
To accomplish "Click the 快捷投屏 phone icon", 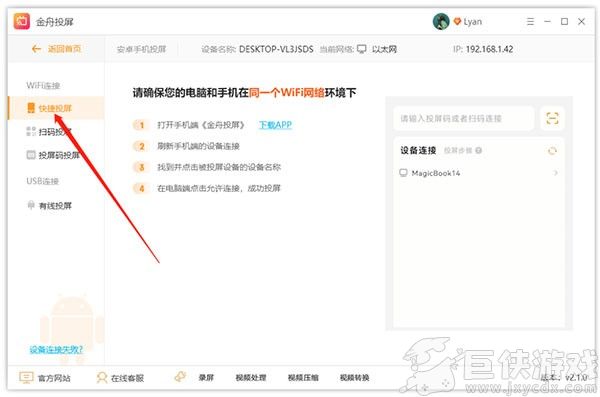I will [x=31, y=108].
